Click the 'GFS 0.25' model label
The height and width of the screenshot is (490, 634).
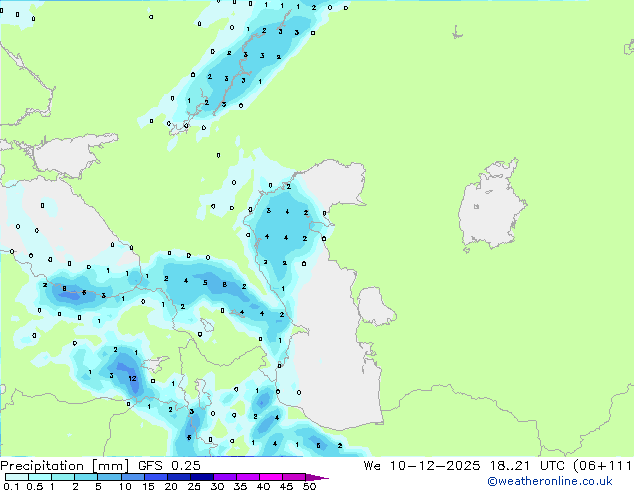point(169,466)
